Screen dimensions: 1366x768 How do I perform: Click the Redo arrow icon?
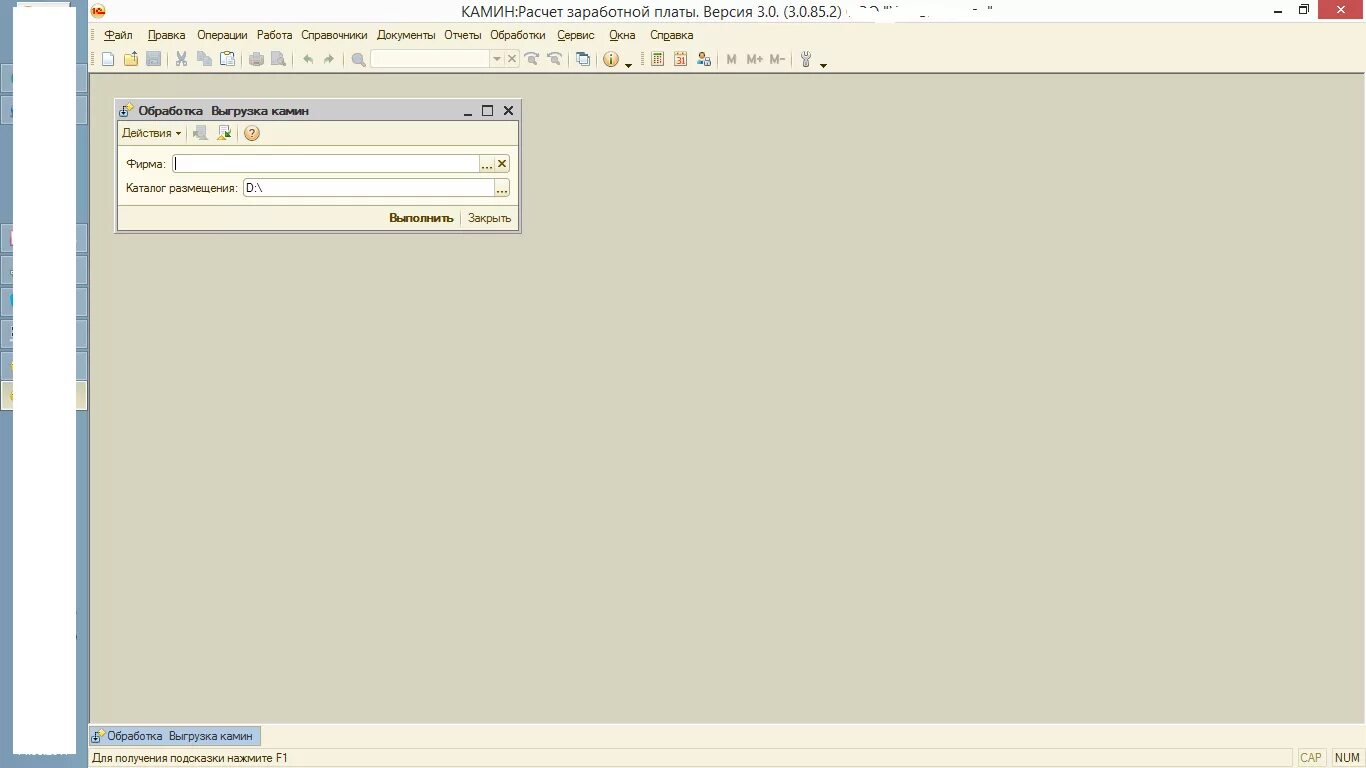tap(329, 59)
